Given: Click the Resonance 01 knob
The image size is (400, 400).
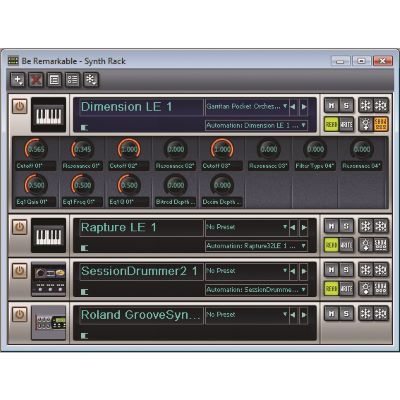Looking at the screenshot, I should pos(82,149).
